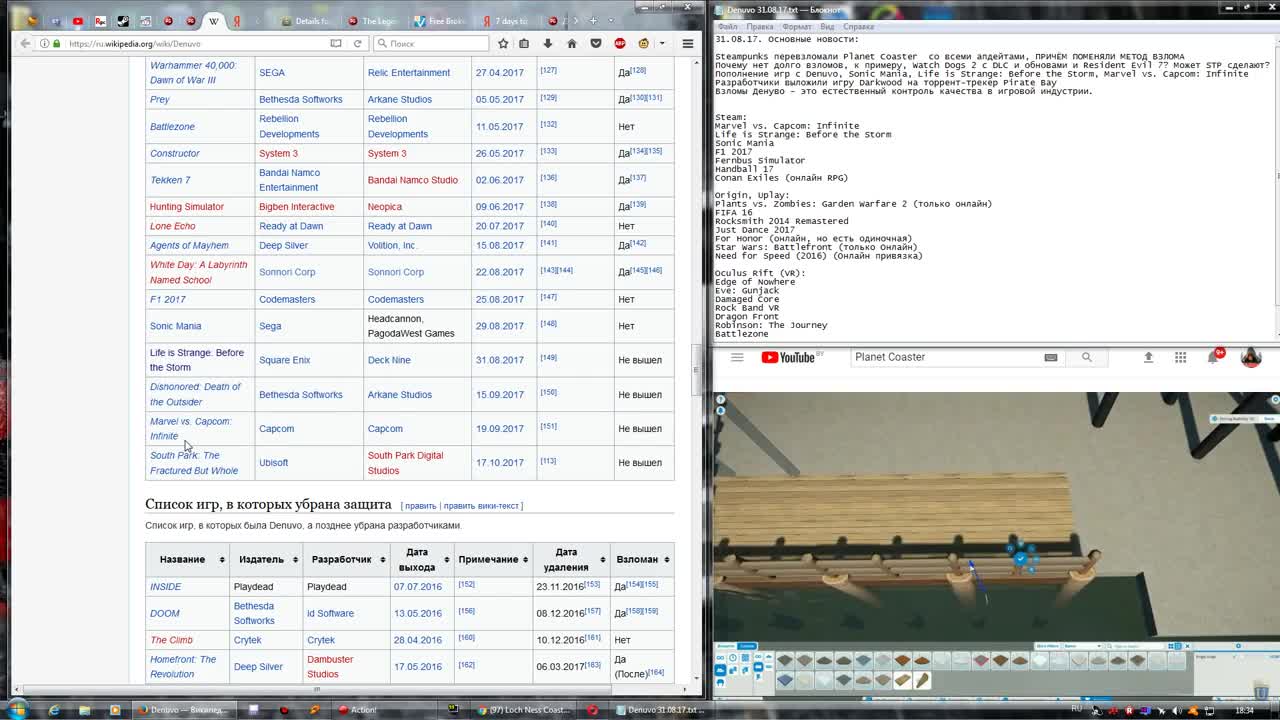Image resolution: width=1280 pixels, height=720 pixels.
Task: Sort table by Дата удаления column
Action: (x=570, y=559)
